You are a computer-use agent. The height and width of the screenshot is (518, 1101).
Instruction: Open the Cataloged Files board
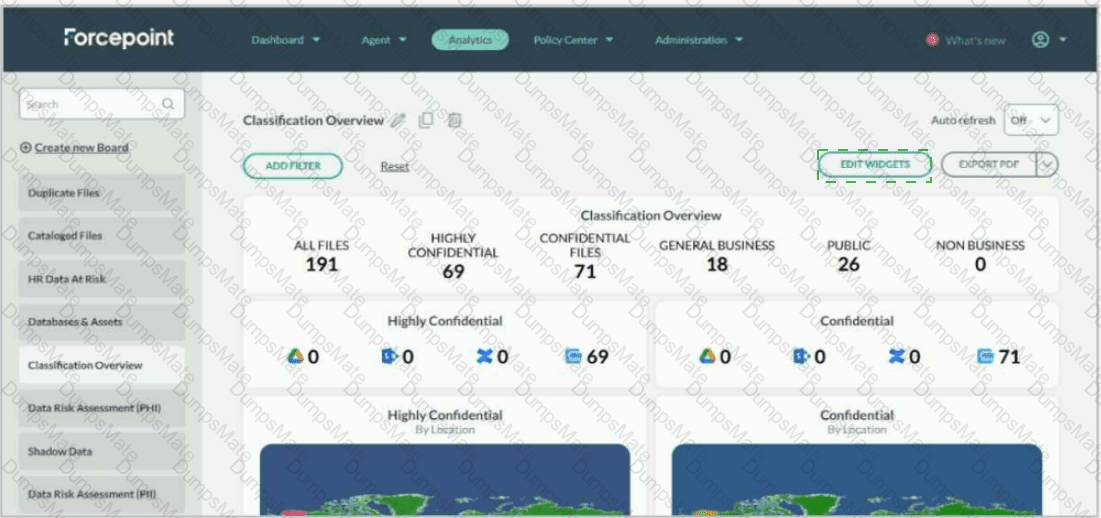102,236
